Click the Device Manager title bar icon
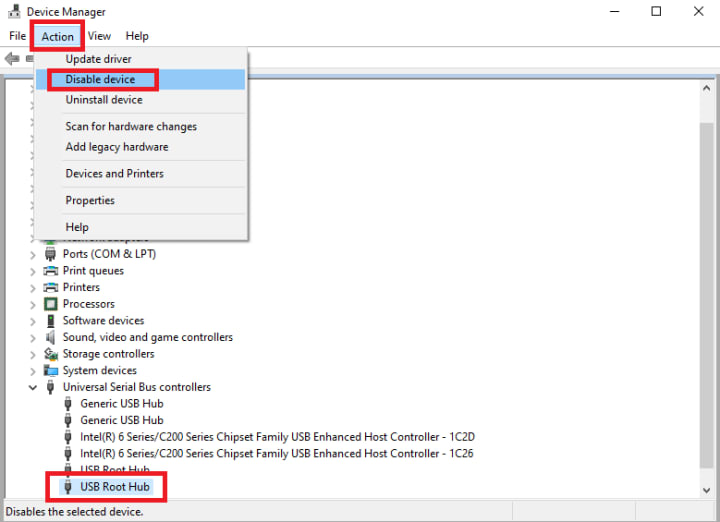 [14, 11]
